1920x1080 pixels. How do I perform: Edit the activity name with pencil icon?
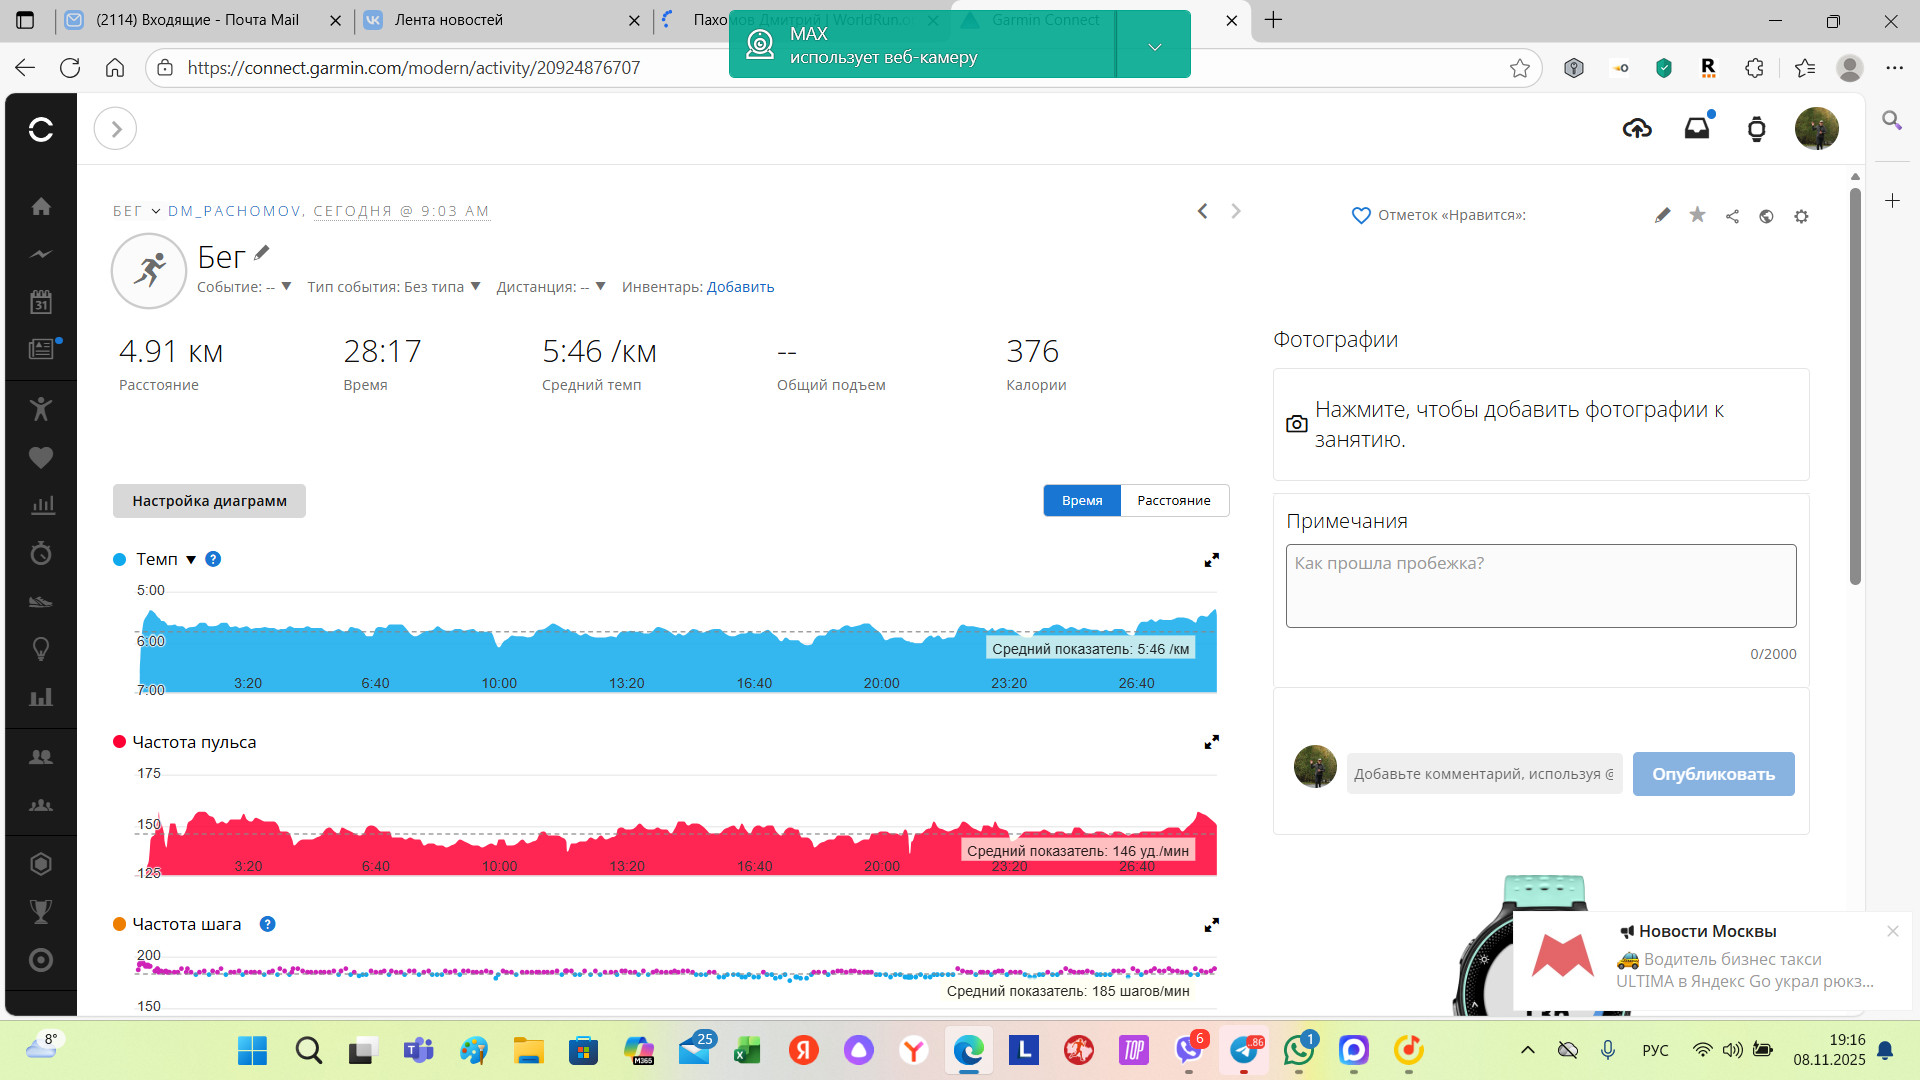click(x=262, y=253)
